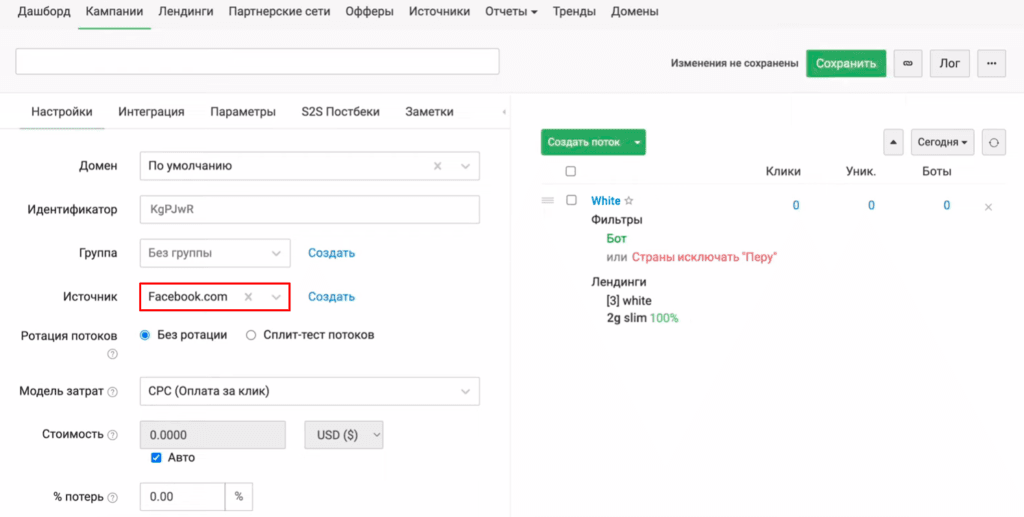Open the Сегодня date range dropdown
The height and width of the screenshot is (517, 1024).
point(942,142)
